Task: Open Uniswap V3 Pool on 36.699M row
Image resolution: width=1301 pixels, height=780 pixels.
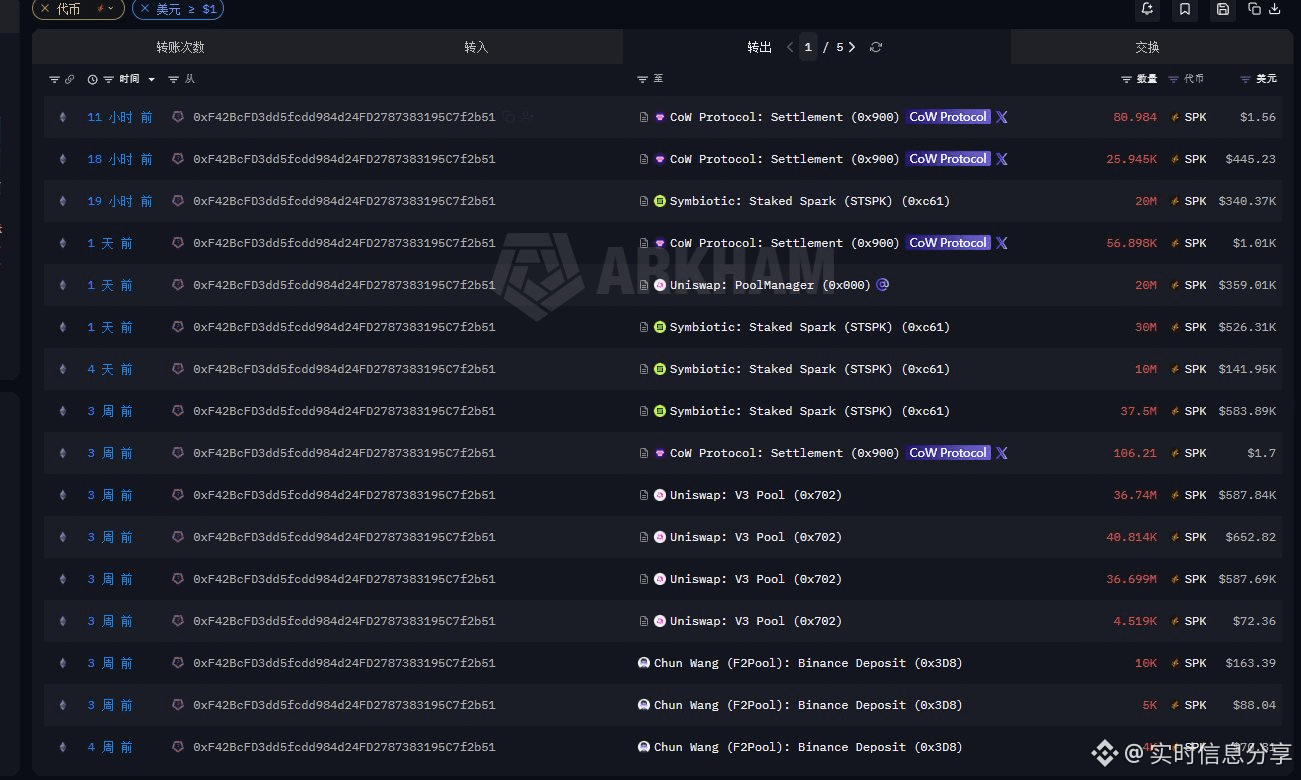Action: point(756,579)
